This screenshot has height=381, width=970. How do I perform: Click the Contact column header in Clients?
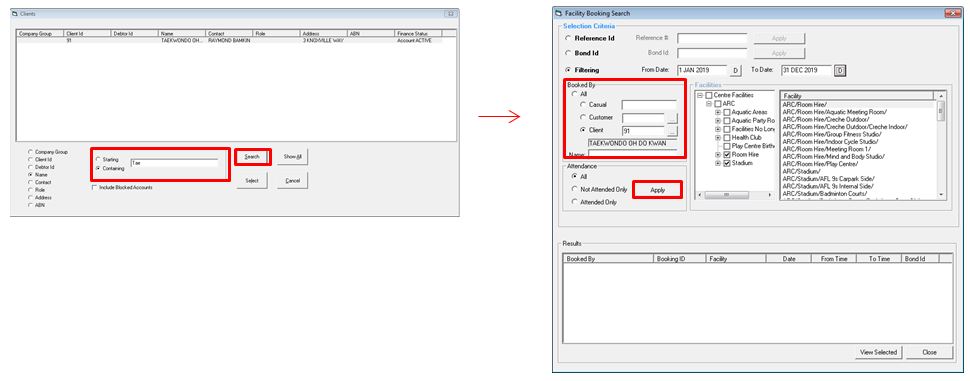tap(230, 33)
